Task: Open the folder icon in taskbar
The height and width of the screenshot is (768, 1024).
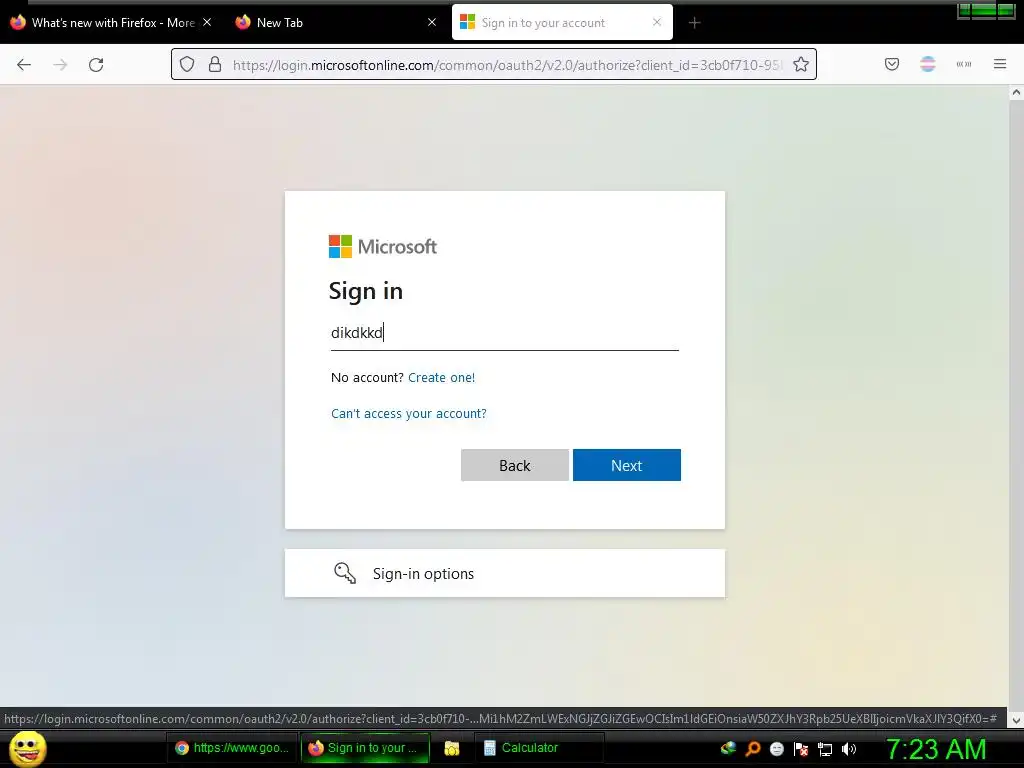Action: click(x=452, y=748)
